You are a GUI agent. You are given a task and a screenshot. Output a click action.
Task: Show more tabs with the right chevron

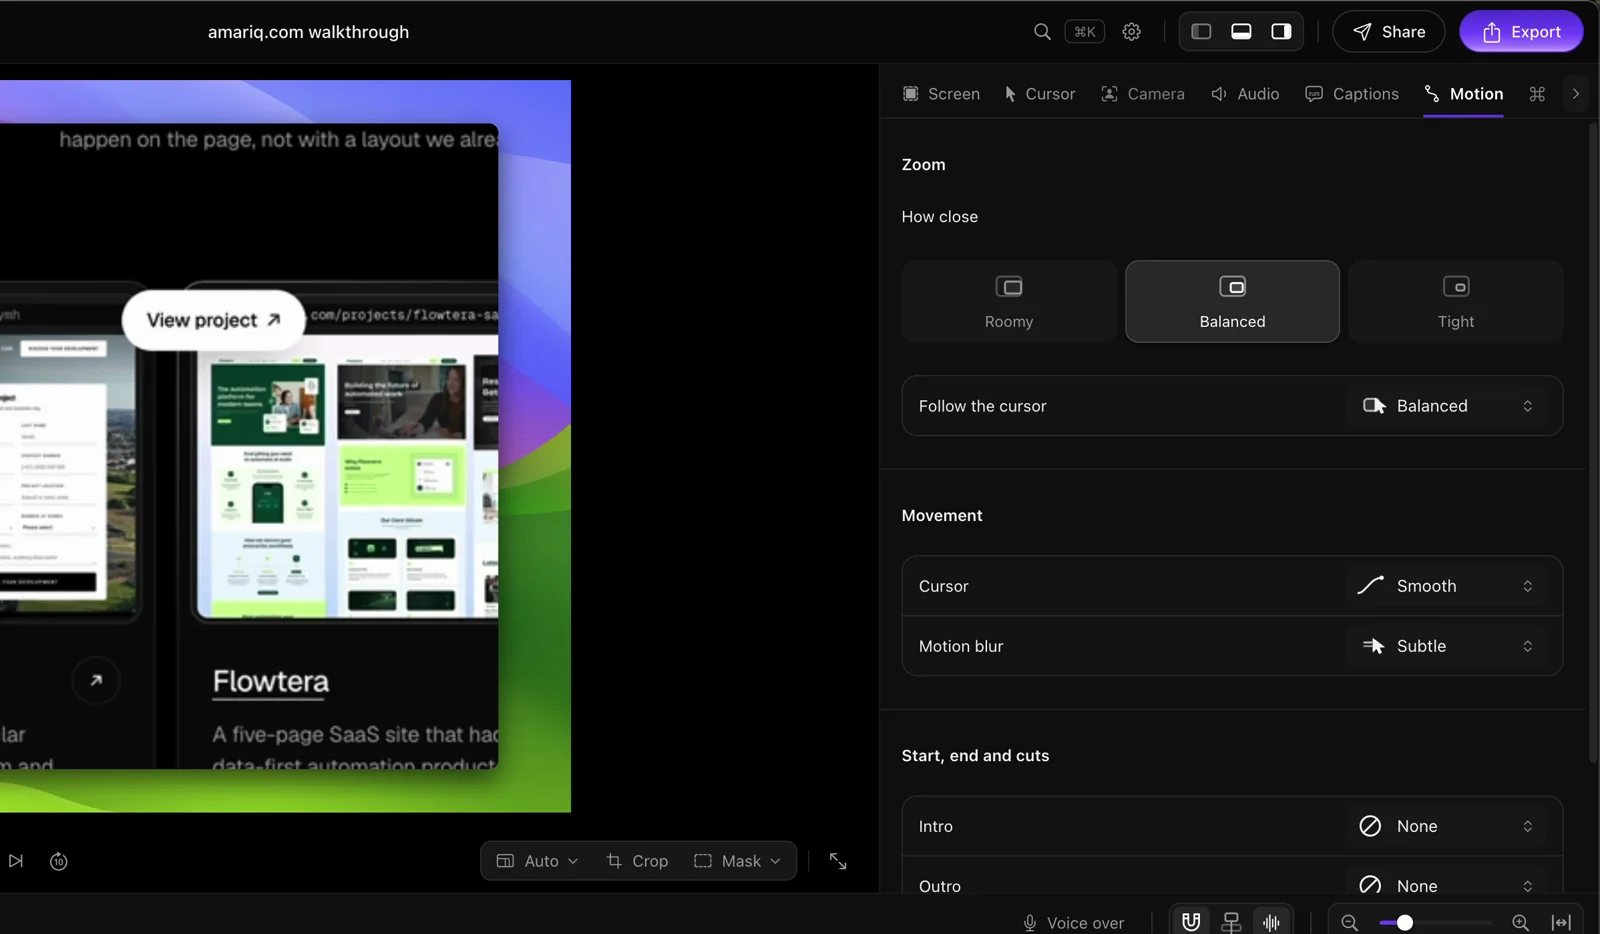1576,94
